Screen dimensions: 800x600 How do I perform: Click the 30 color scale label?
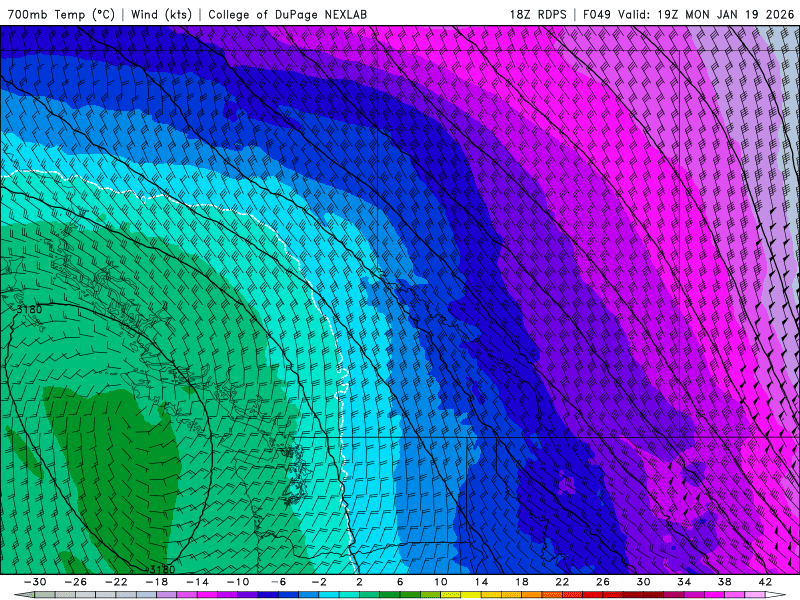[643, 582]
